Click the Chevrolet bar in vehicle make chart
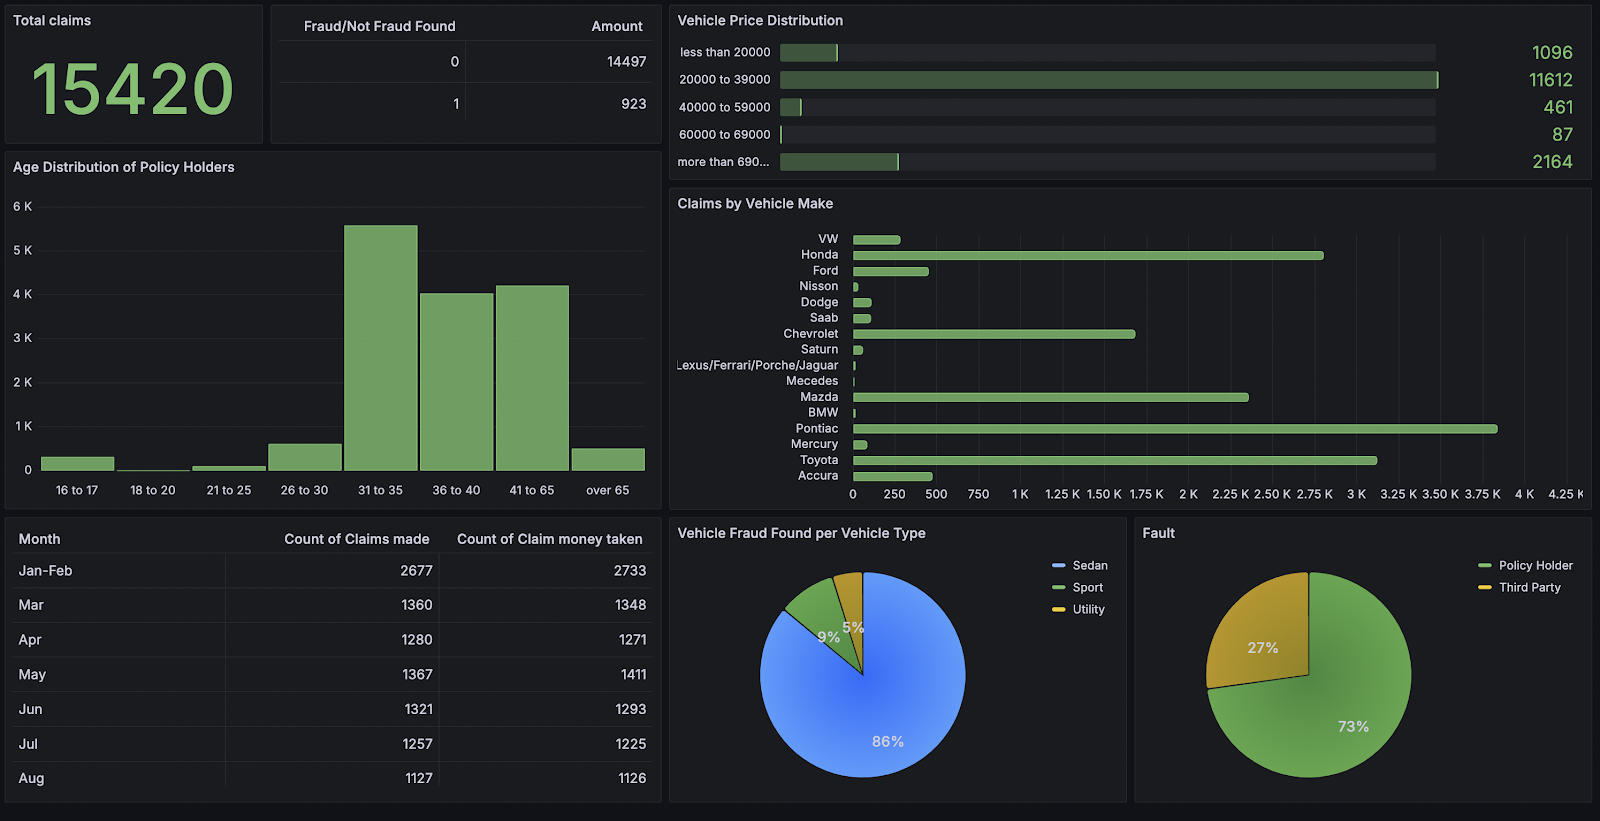Viewport: 1600px width, 821px height. (994, 334)
